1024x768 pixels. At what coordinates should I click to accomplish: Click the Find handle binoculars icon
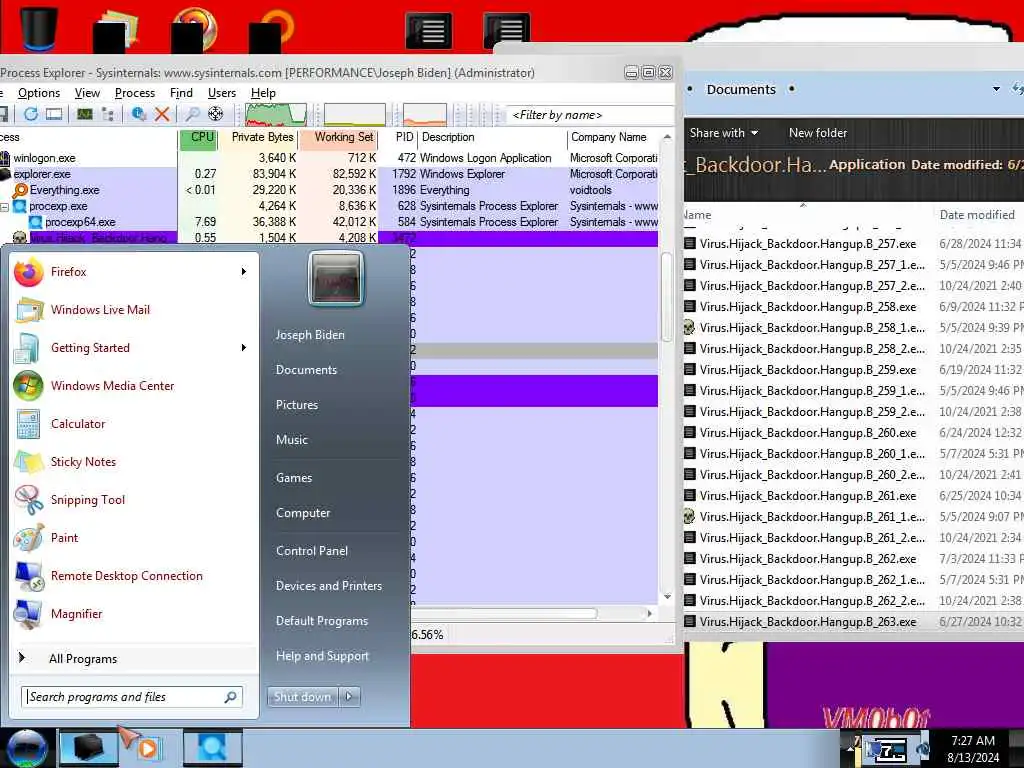click(x=192, y=114)
